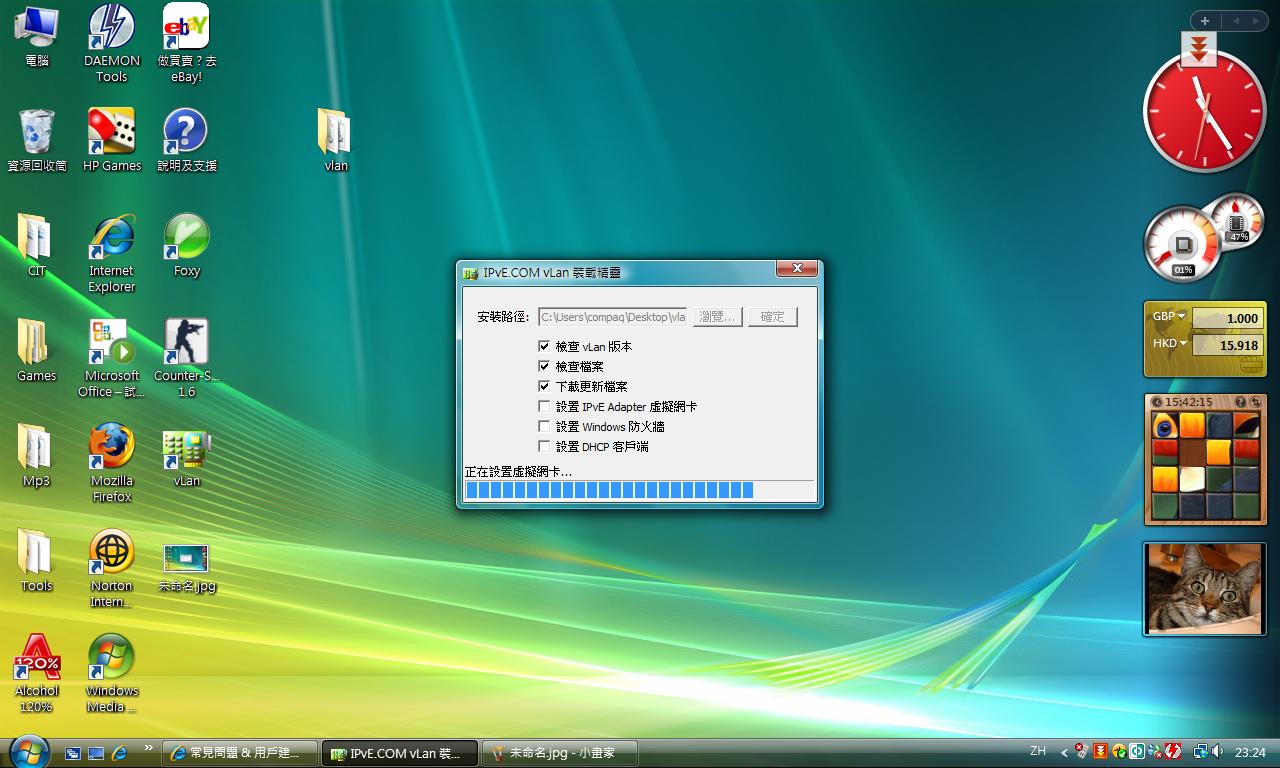Toggle the 檢查 vLan 版本 checkbox
1280x768 pixels.
coord(544,346)
